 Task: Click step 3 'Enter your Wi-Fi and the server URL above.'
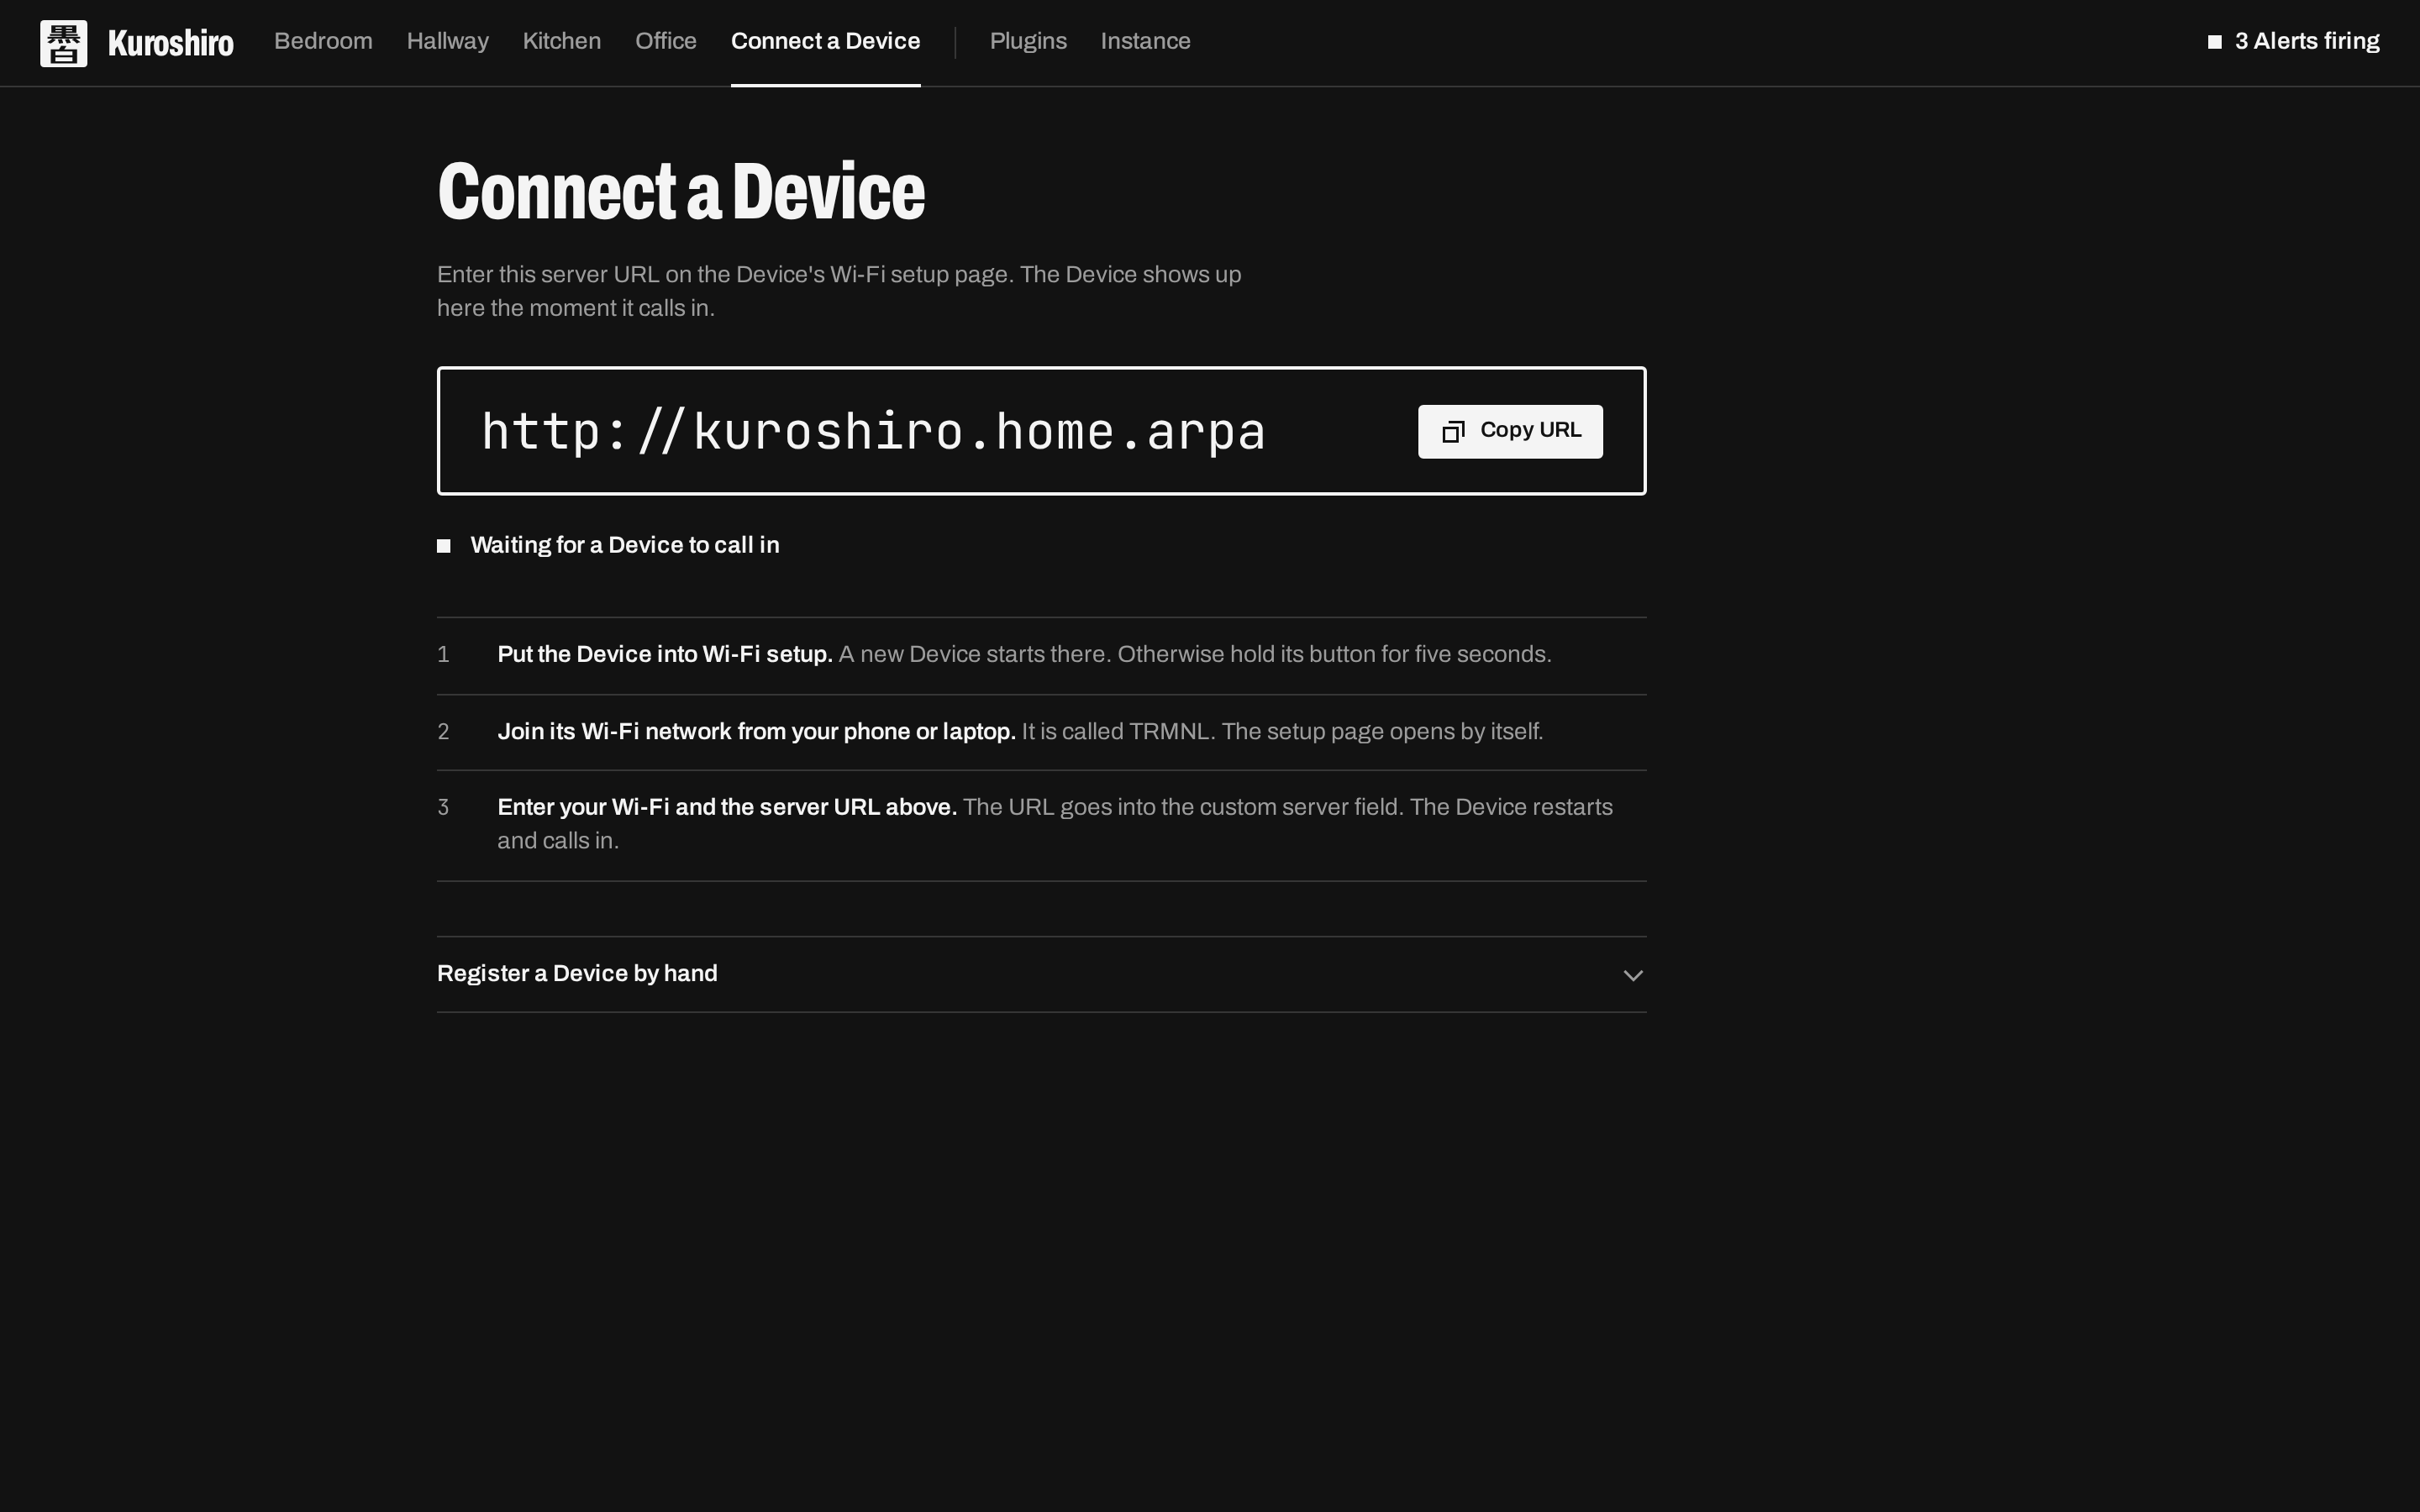(727, 807)
